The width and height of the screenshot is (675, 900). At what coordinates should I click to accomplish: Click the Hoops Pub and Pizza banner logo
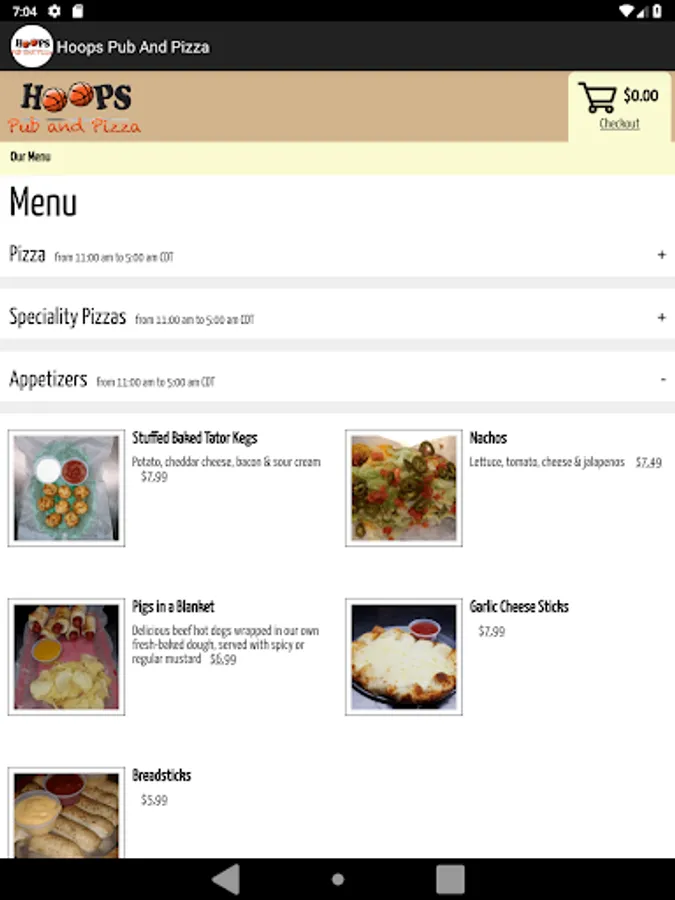75,107
